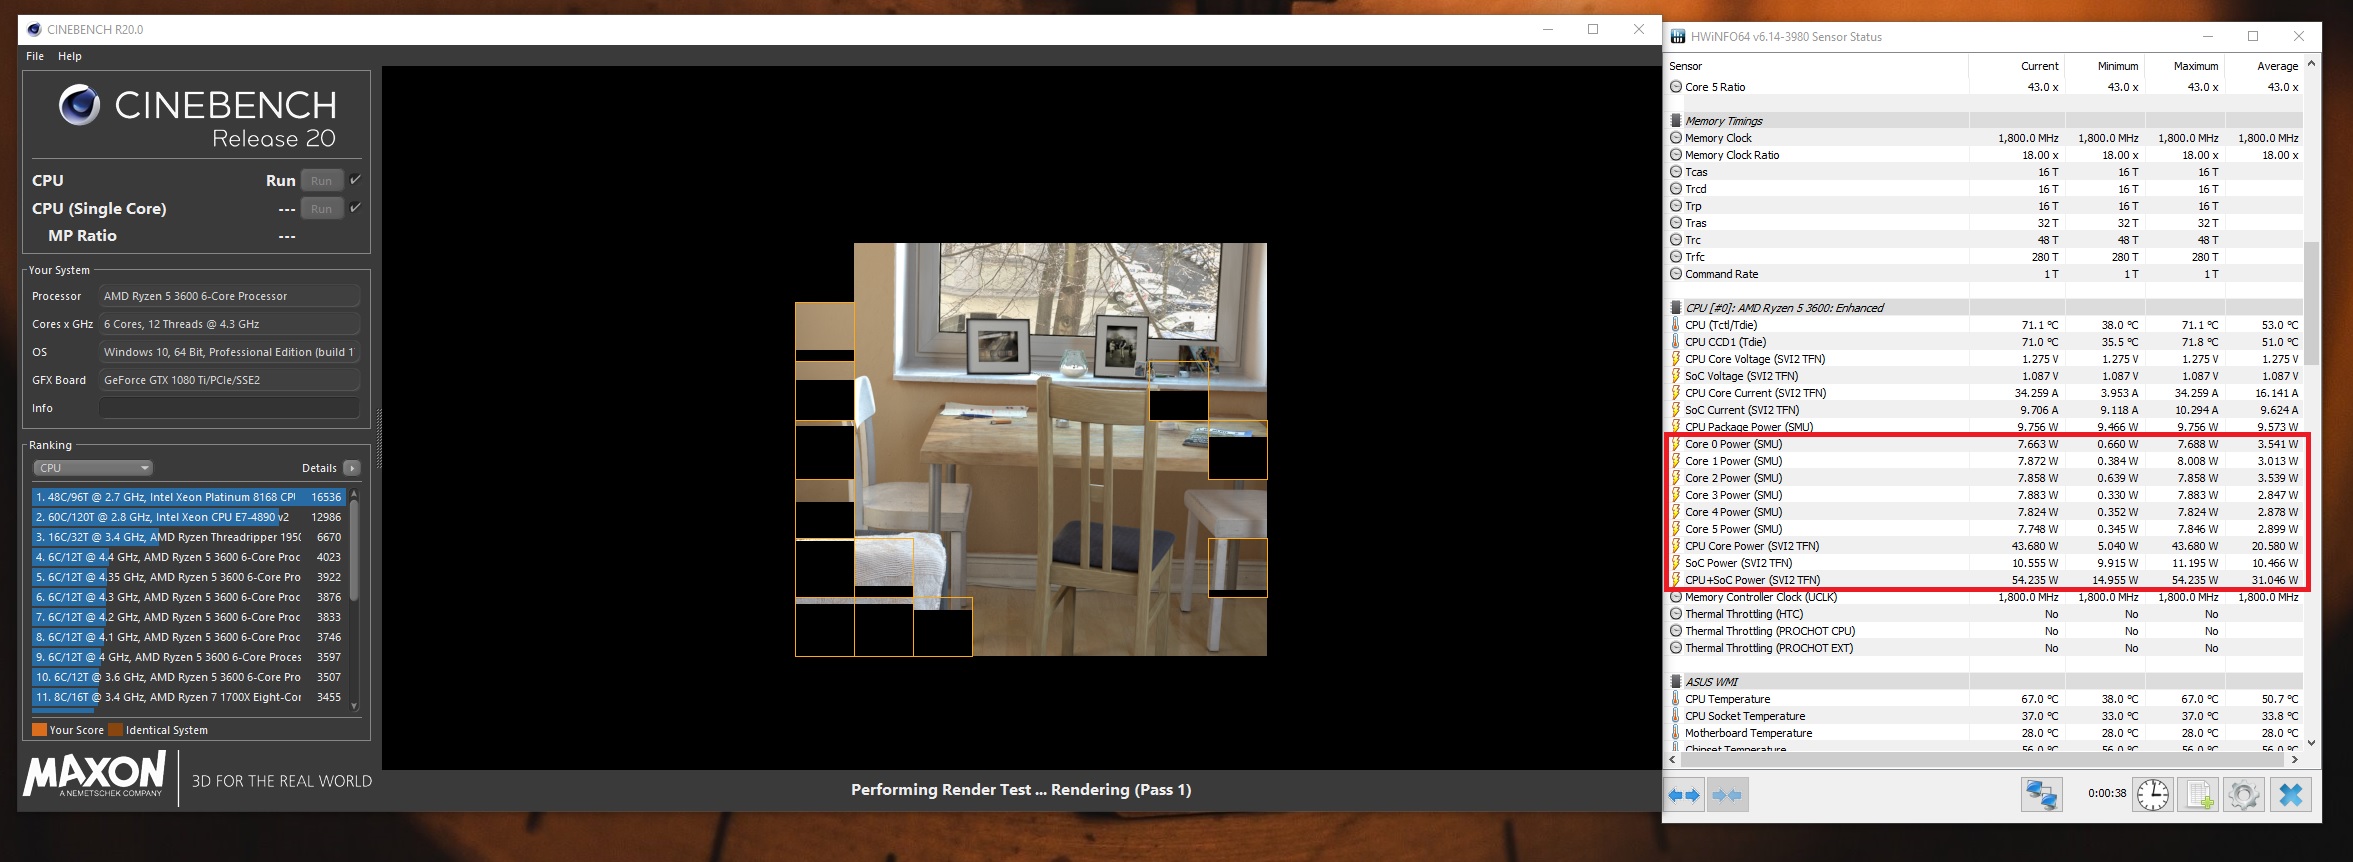Click Memory Timings group chip icon
Screen dimensions: 2353x862
[1676, 121]
